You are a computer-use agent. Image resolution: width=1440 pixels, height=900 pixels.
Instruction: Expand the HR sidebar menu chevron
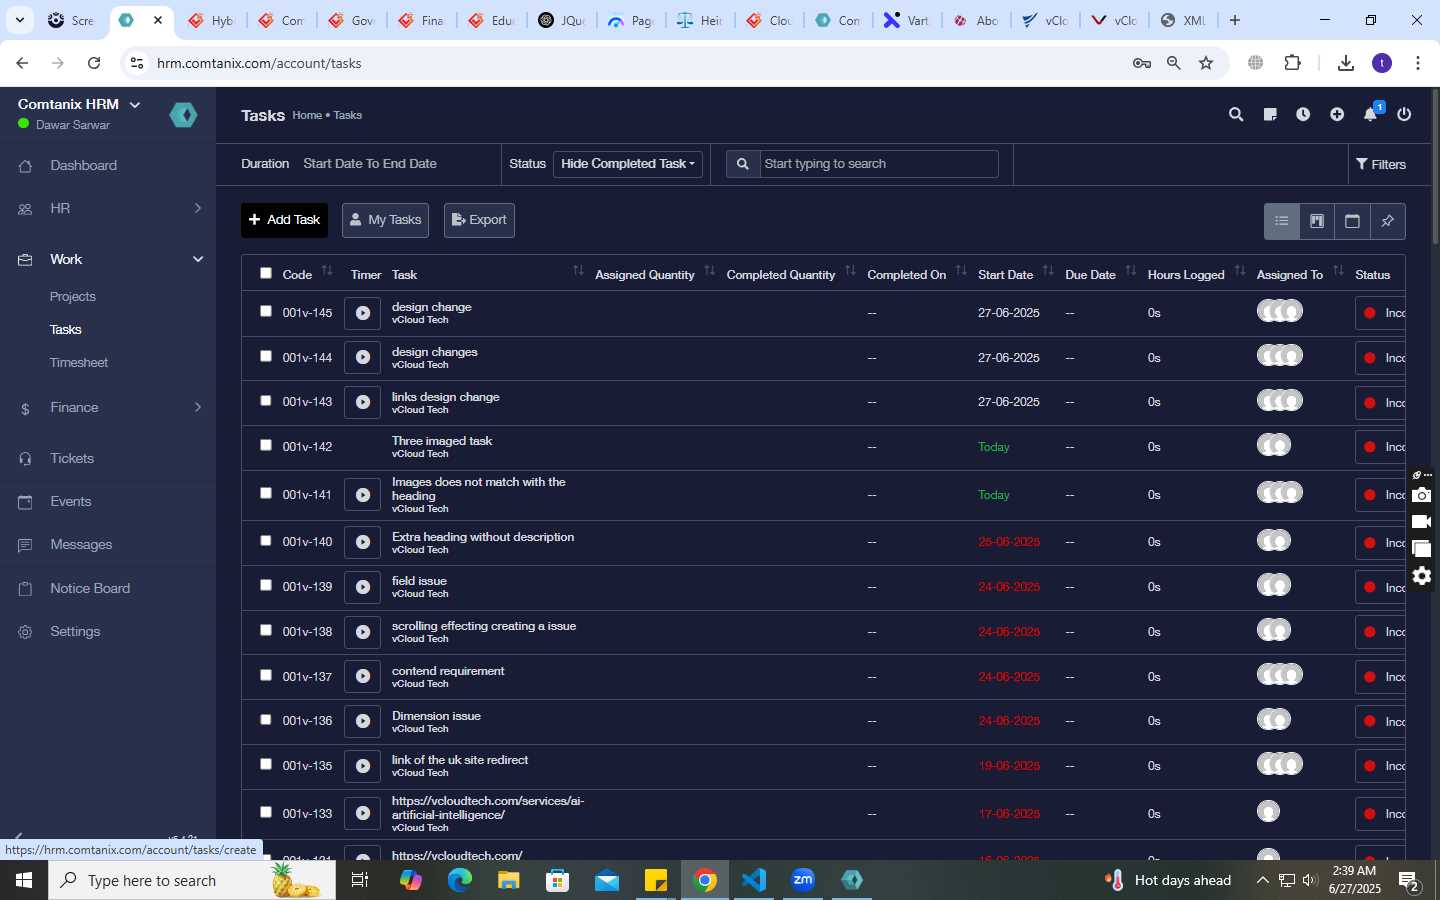click(x=197, y=208)
